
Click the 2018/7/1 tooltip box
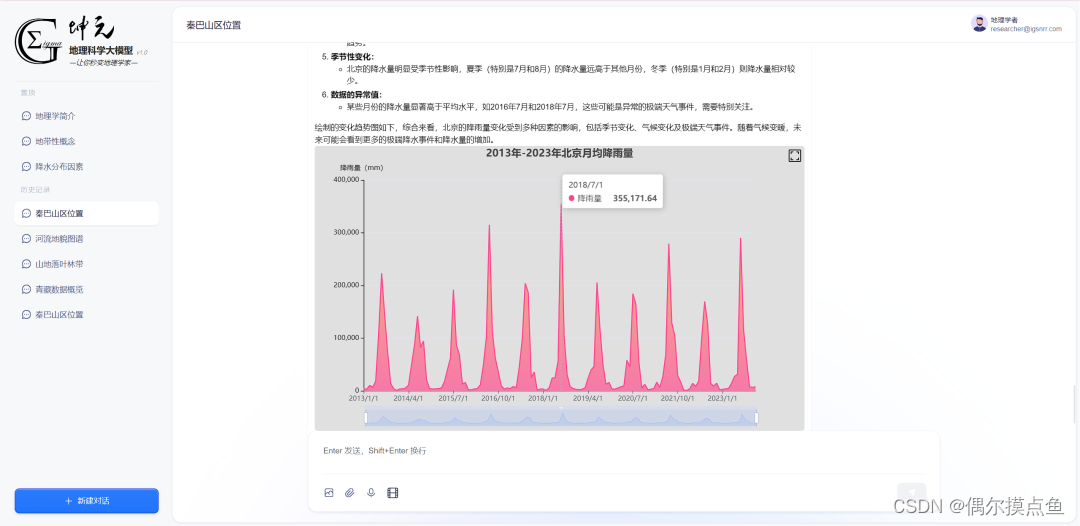point(612,191)
